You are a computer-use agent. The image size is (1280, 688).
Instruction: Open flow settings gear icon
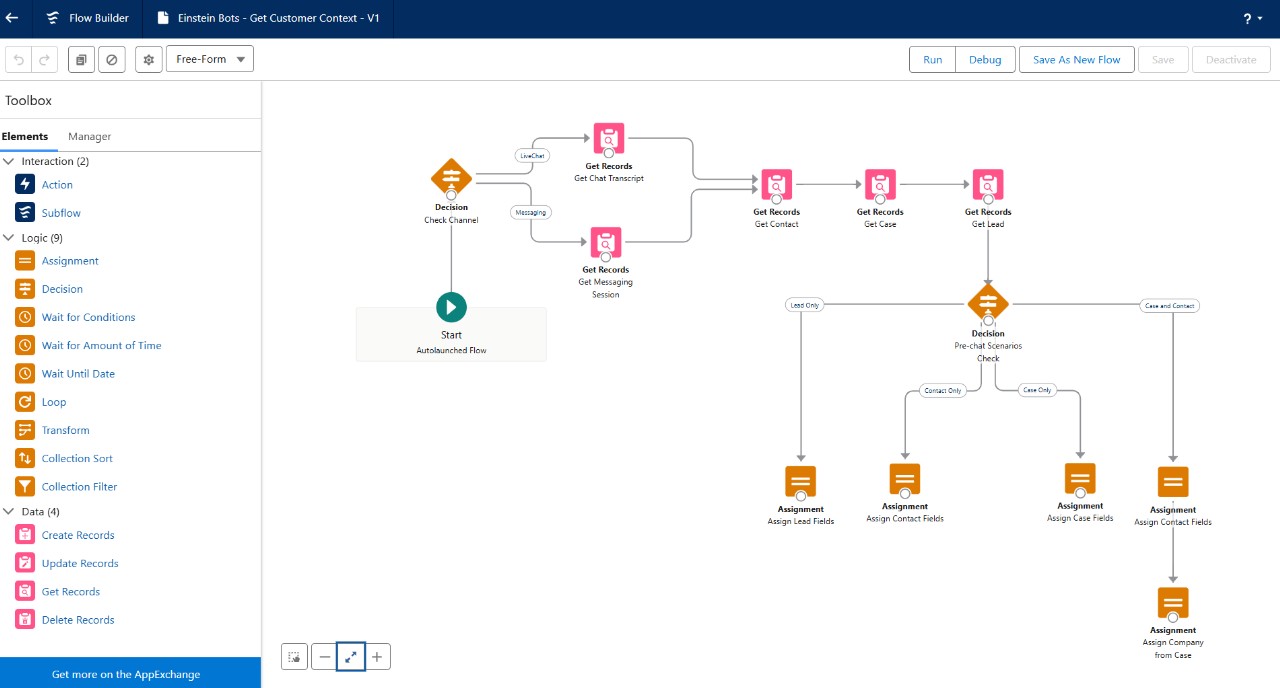(149, 60)
